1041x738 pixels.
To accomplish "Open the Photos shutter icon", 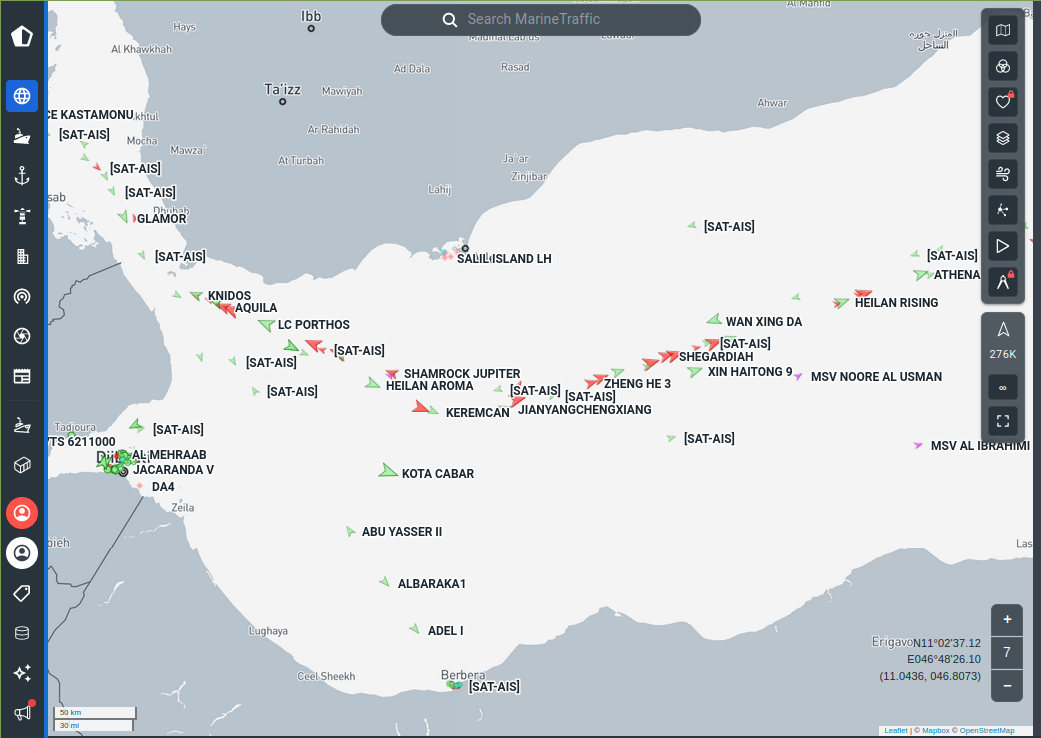I will [x=22, y=336].
